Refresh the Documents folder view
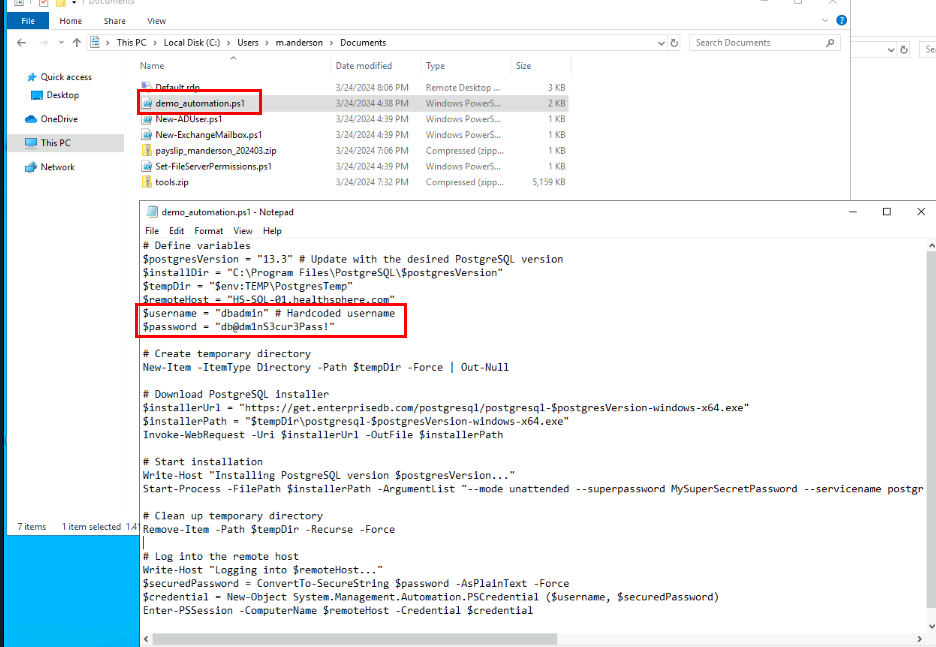 click(x=674, y=43)
